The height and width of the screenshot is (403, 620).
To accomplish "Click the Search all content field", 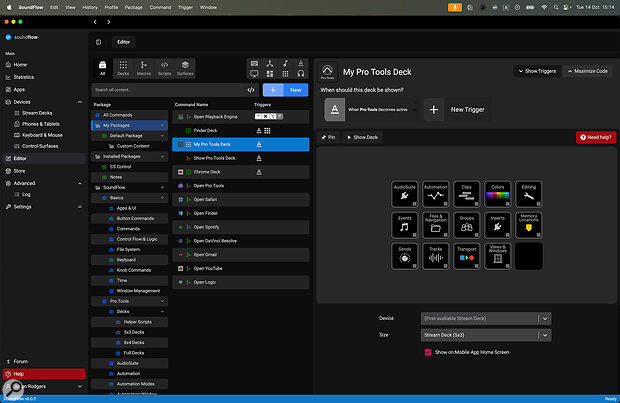I will 169,90.
